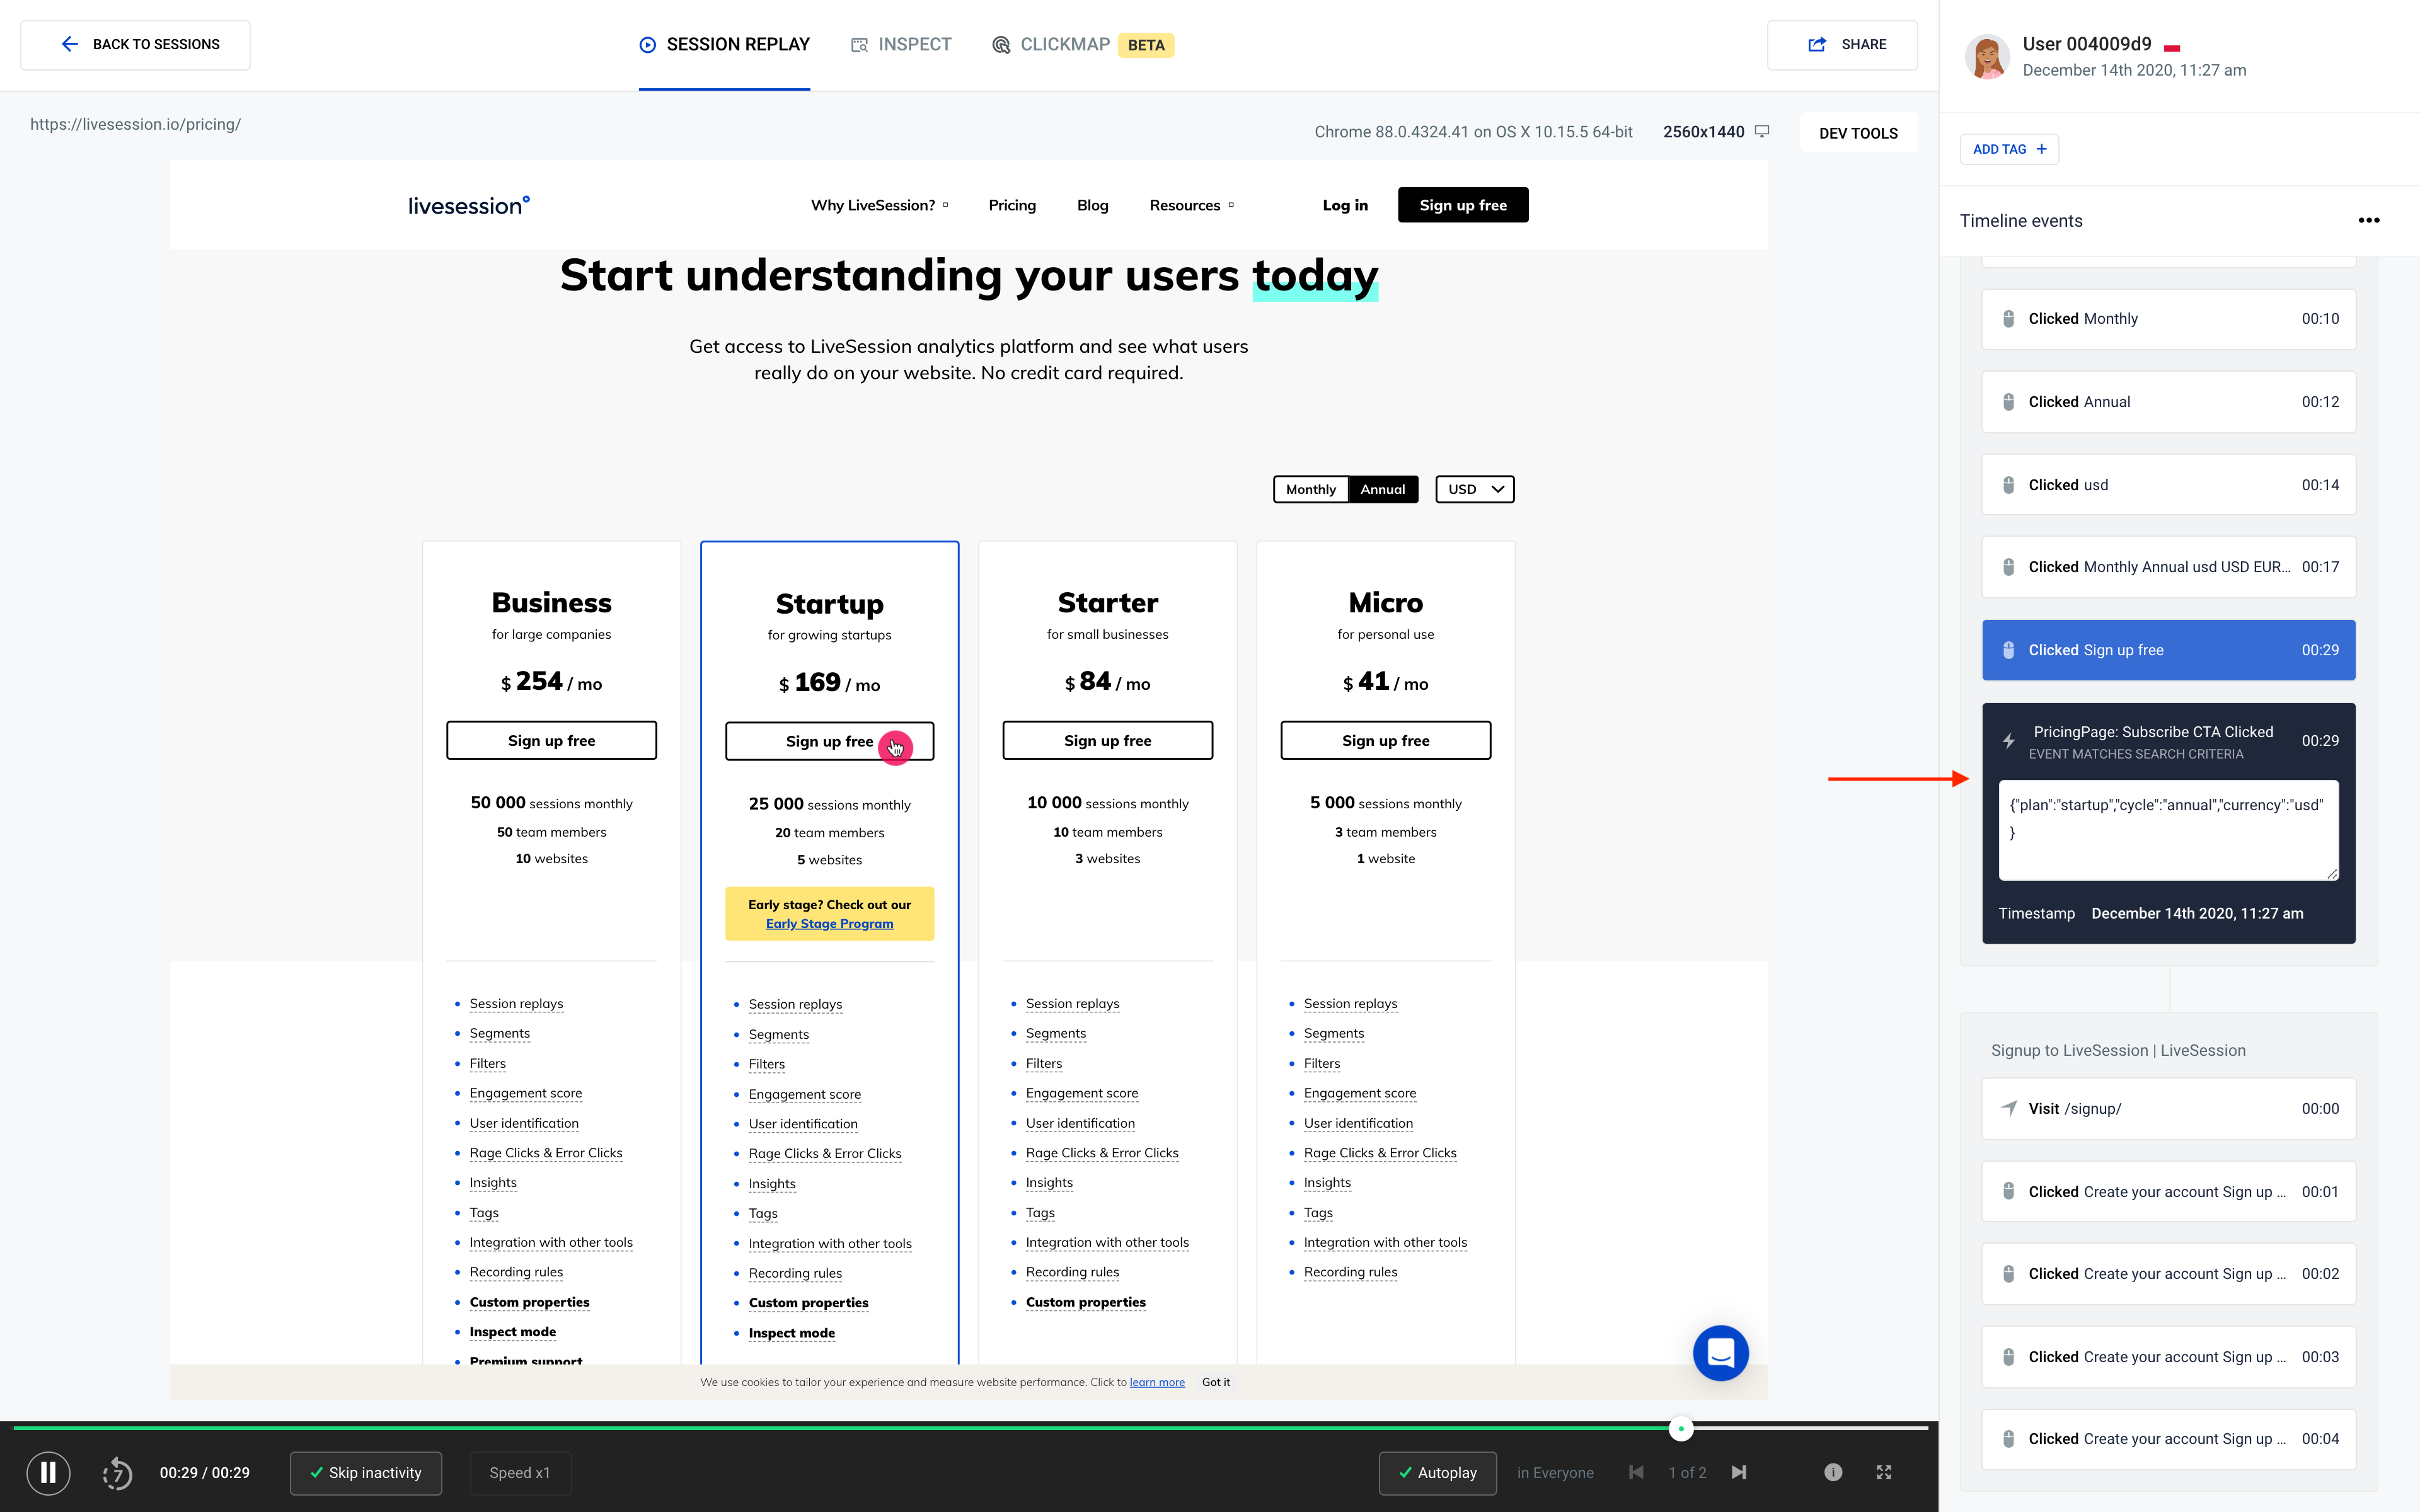Screen dimensions: 2420x1512
Task: Change the playback Speed x1 setting
Action: (519, 1472)
